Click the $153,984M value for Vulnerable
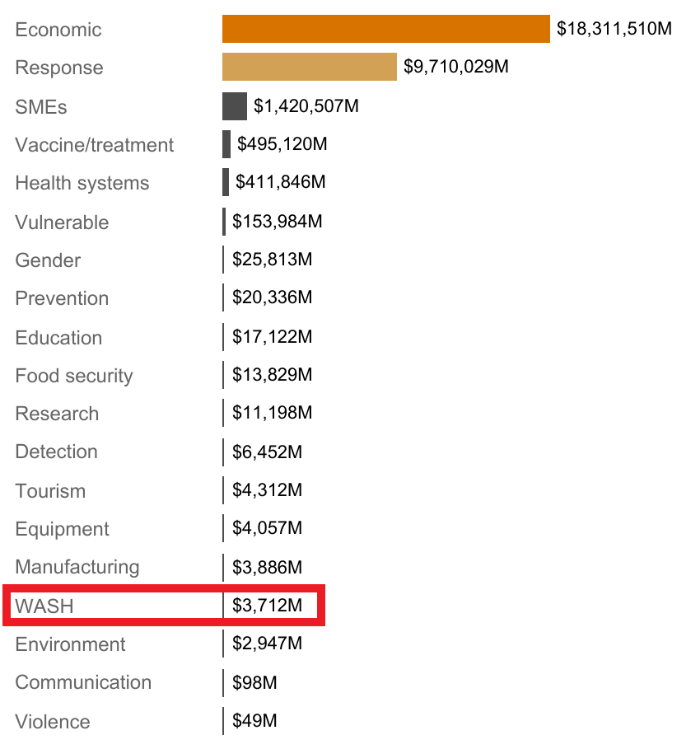The image size is (686, 749). (x=277, y=221)
